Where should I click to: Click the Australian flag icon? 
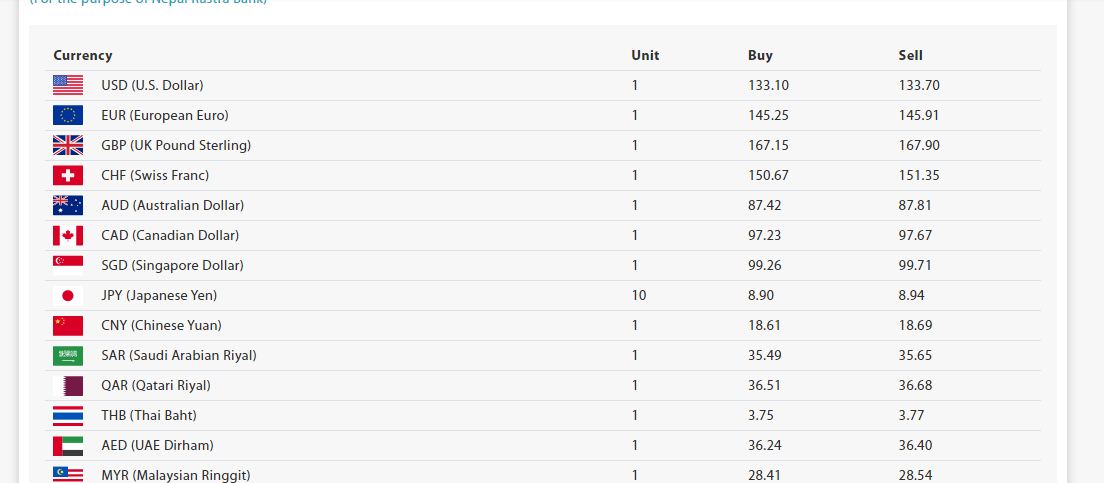(x=68, y=206)
